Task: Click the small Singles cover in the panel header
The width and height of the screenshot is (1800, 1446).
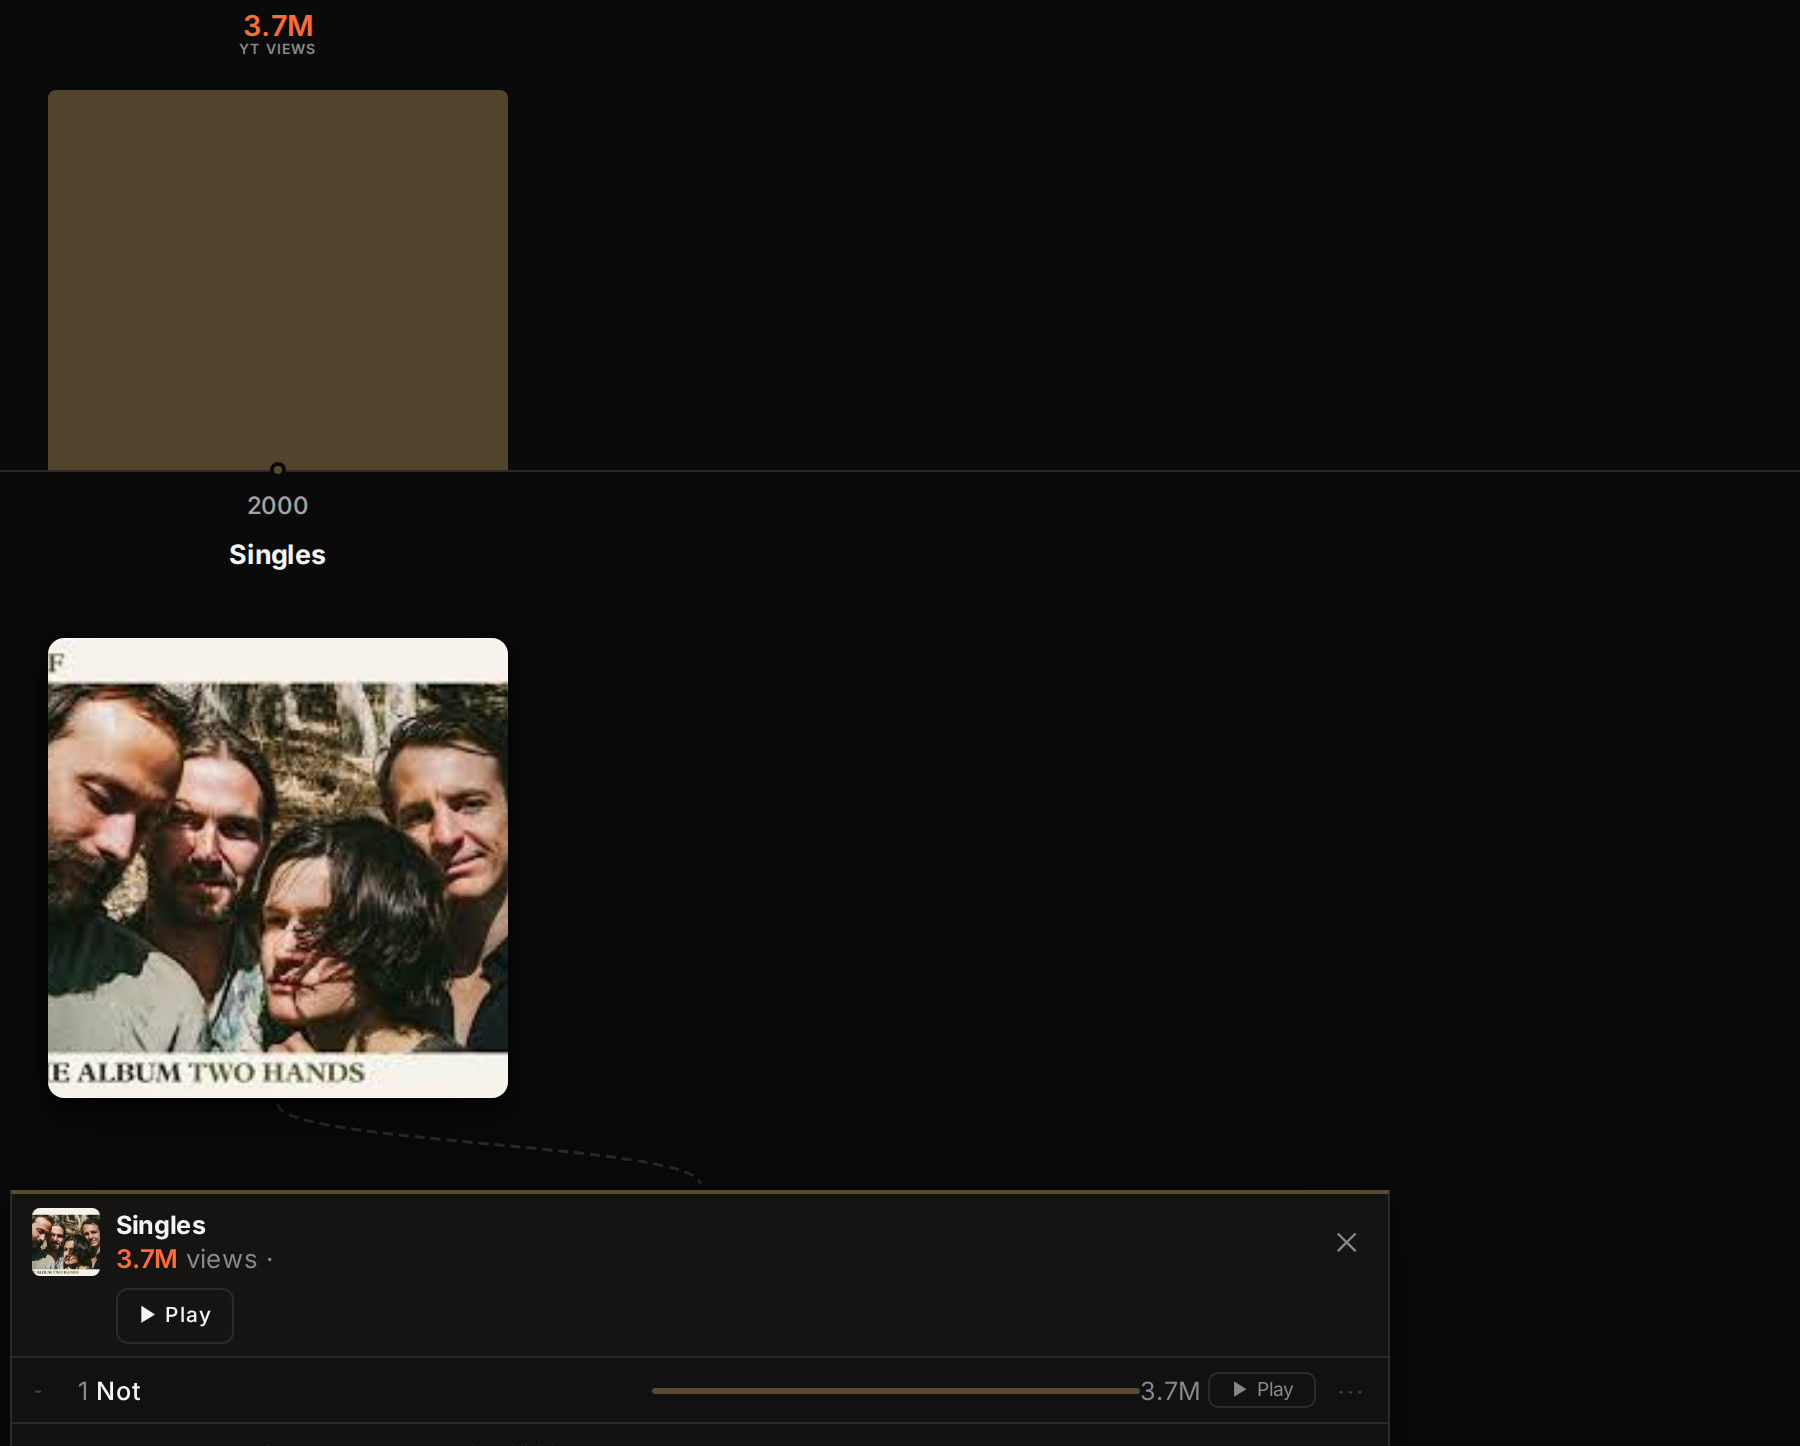Action: [x=66, y=1242]
